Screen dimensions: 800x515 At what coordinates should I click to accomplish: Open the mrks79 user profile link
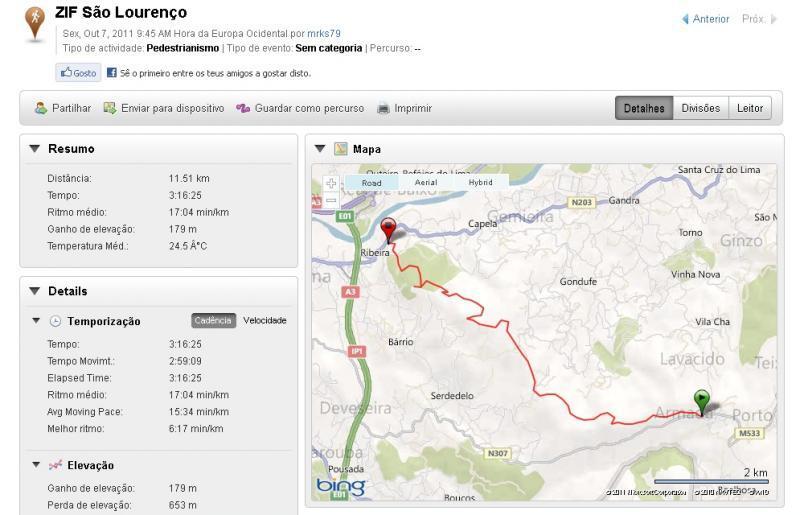click(x=323, y=33)
